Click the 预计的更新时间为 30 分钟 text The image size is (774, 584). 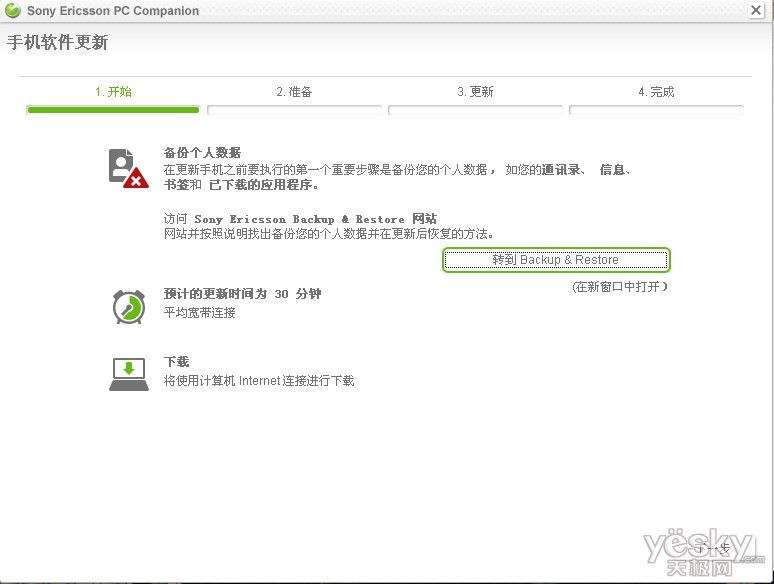click(x=242, y=294)
